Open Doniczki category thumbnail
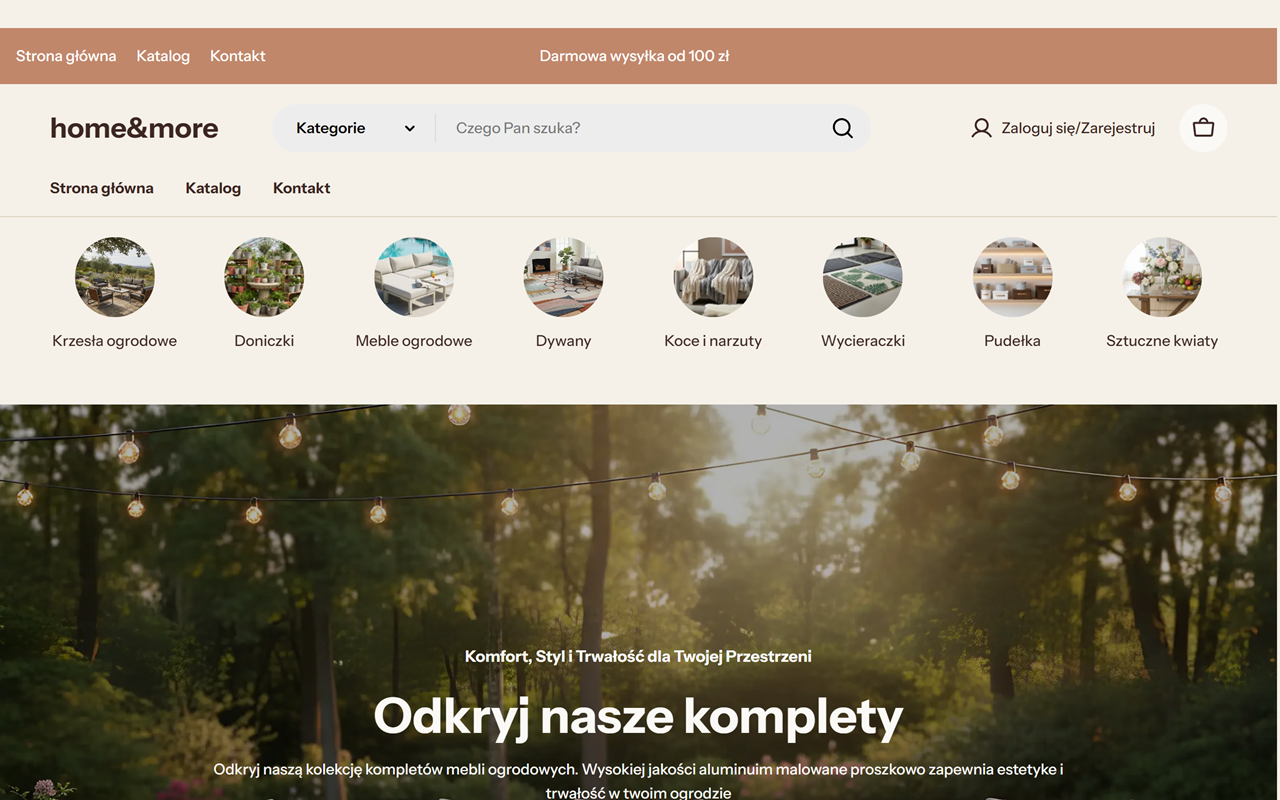This screenshot has height=800, width=1280. (x=264, y=277)
